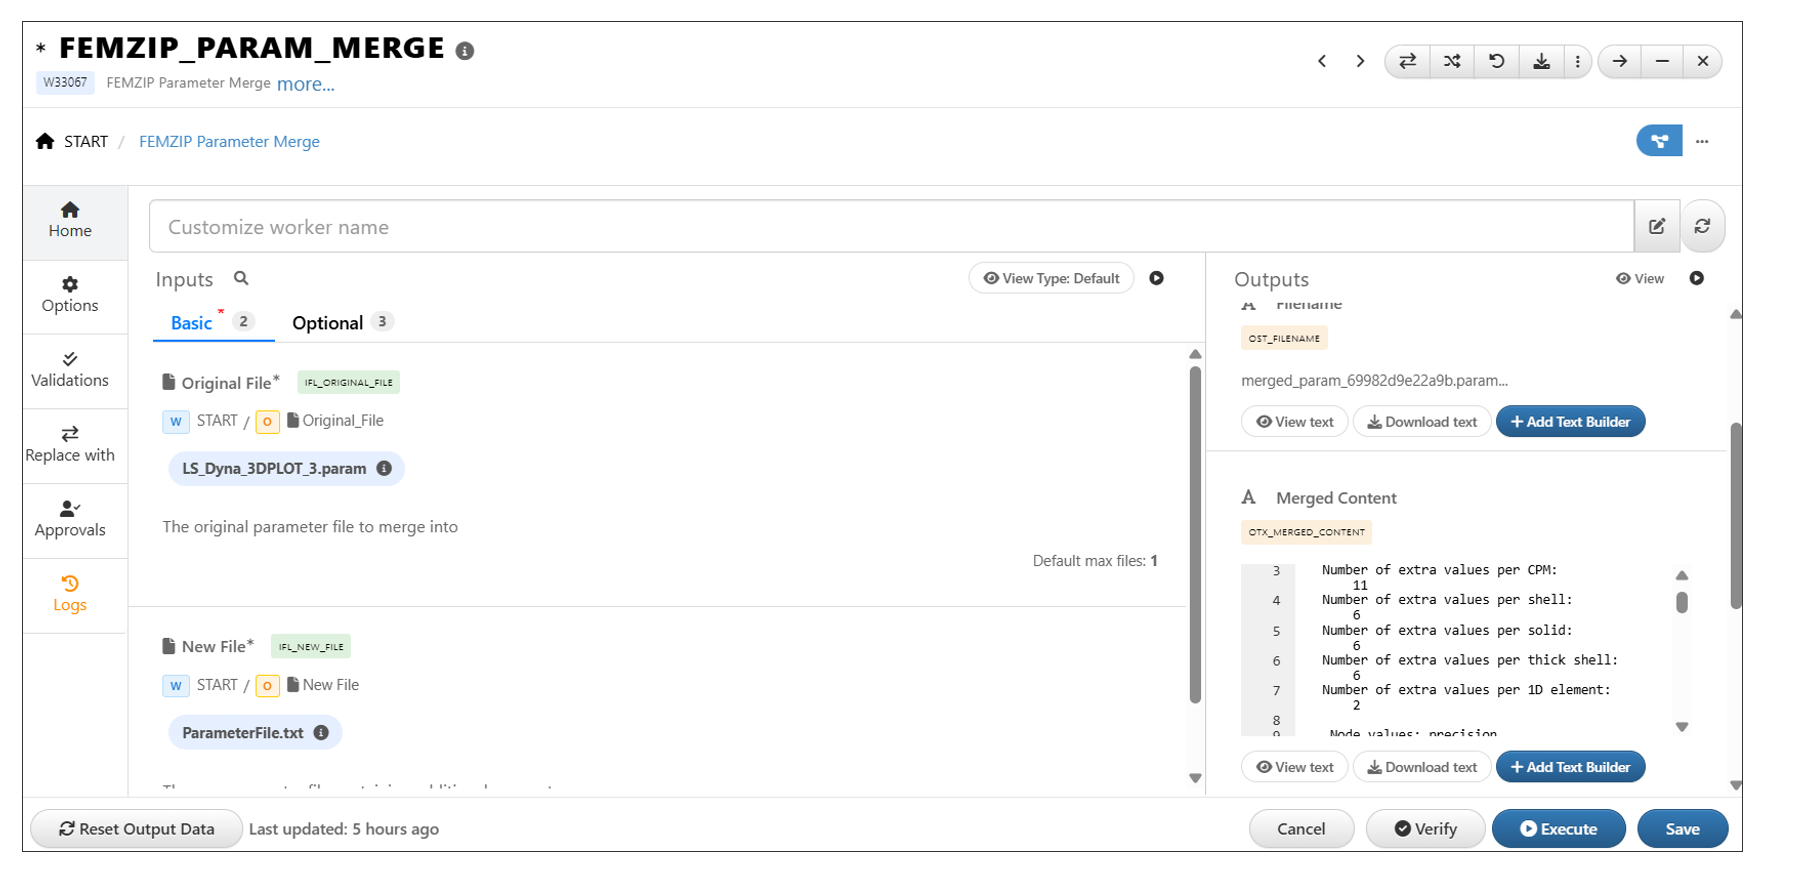This screenshot has width=1804, height=877.
Task: View text of Merged Content output
Action: tap(1294, 767)
